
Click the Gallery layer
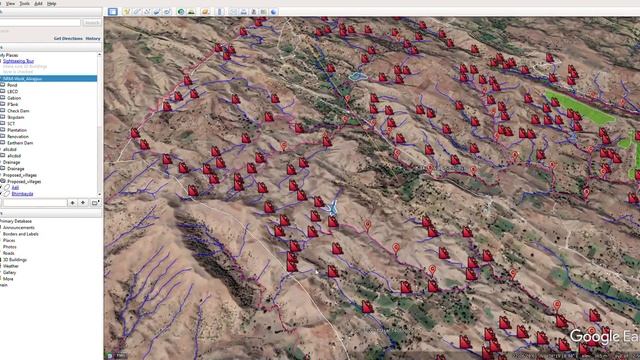point(9,272)
